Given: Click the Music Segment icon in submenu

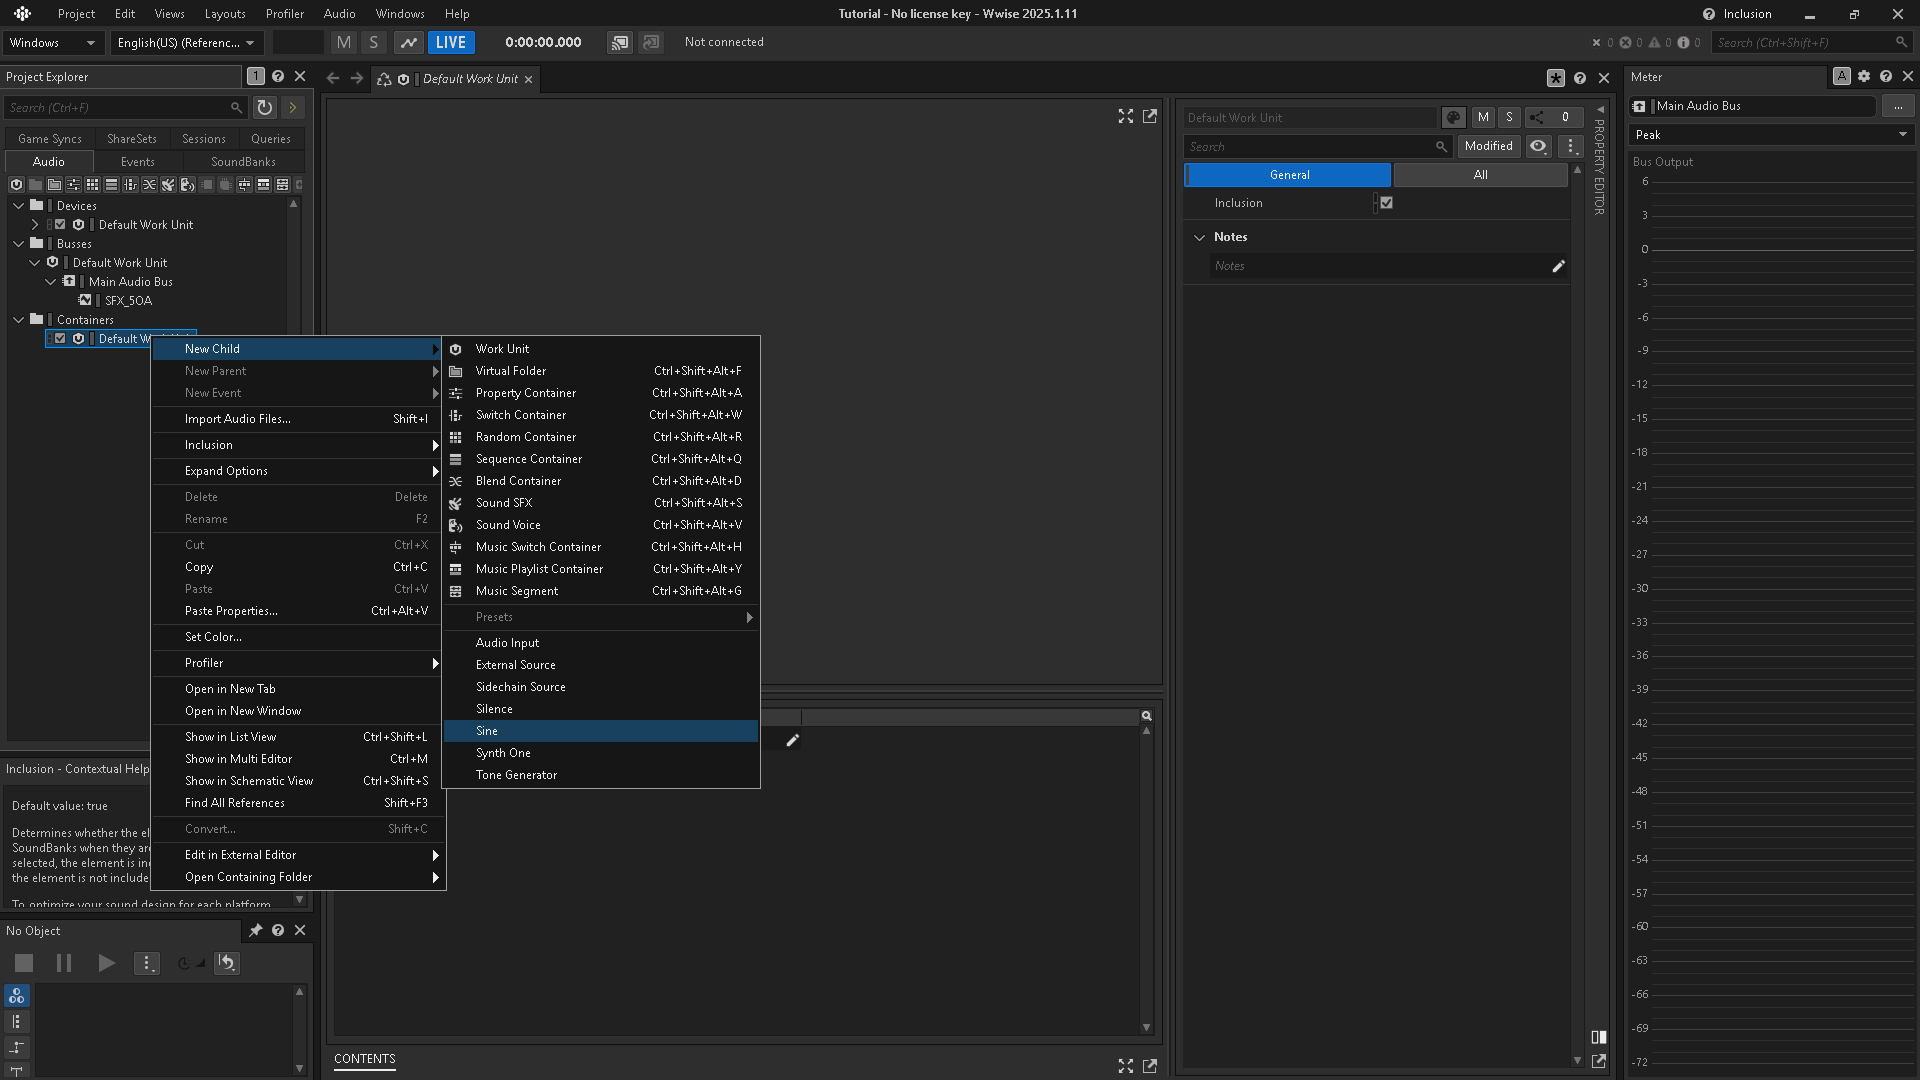Looking at the screenshot, I should pos(456,591).
